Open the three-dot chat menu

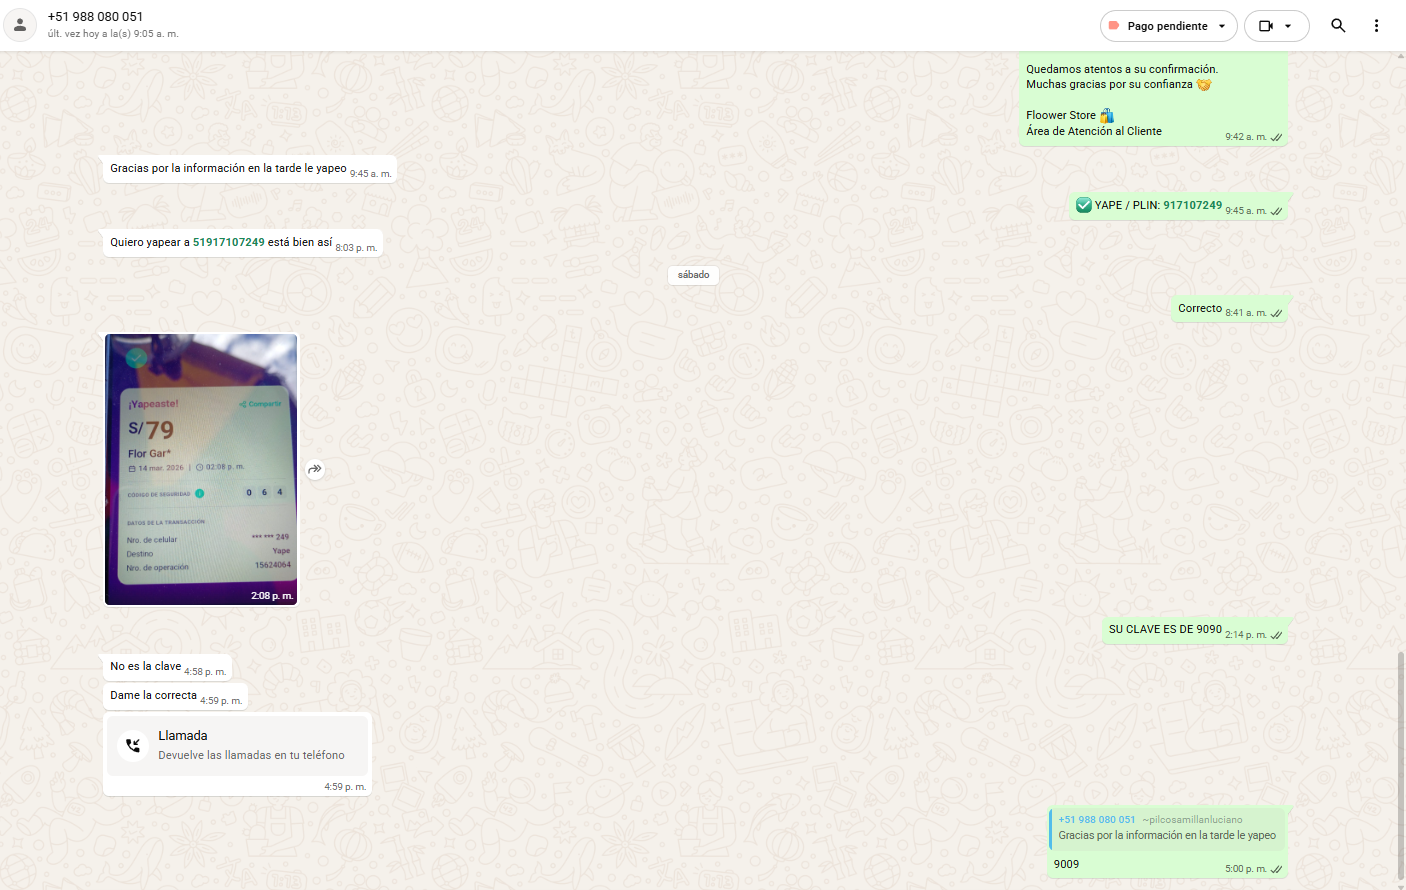(x=1376, y=26)
